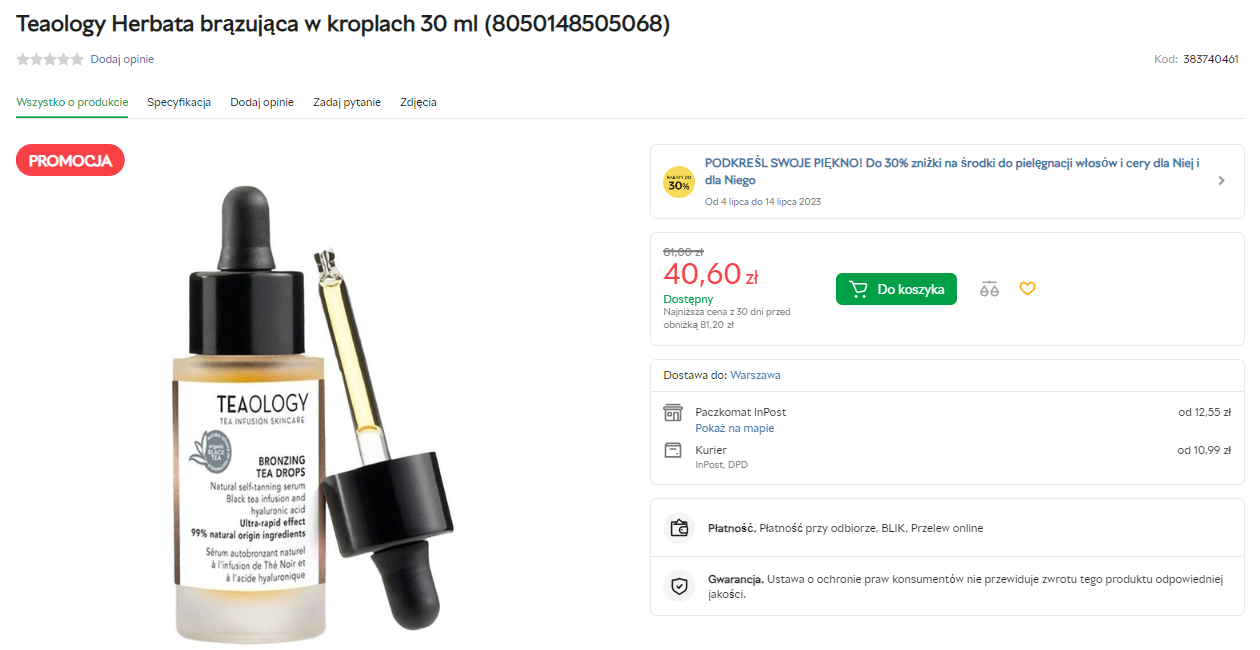The height and width of the screenshot is (650, 1260).
Task: Click the star rating icons
Action: pos(50,59)
